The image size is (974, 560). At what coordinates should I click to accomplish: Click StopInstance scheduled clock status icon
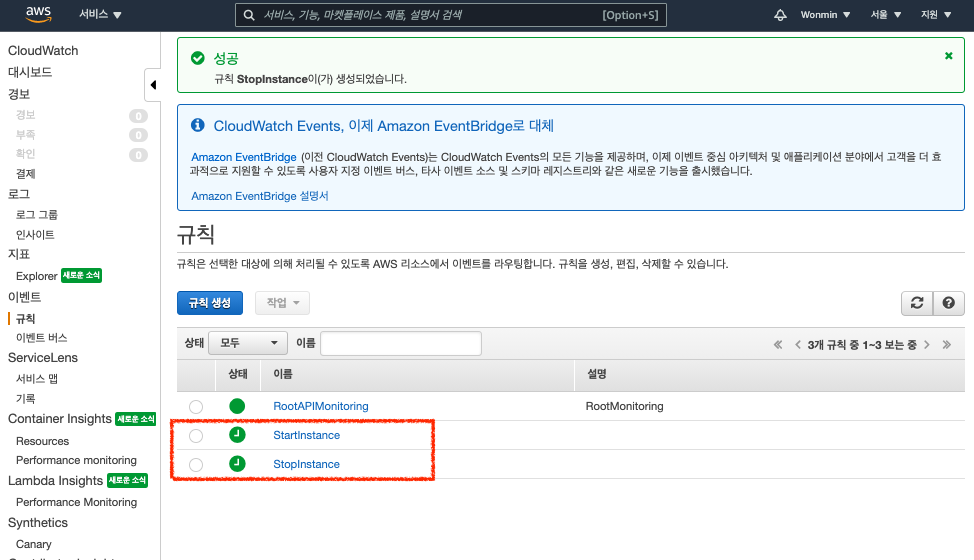(x=237, y=464)
